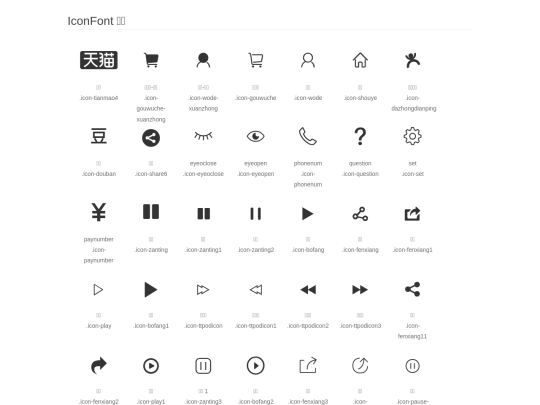This screenshot has width=540, height=405.
Task: Select the yen paynumber icon
Action: 98,212
